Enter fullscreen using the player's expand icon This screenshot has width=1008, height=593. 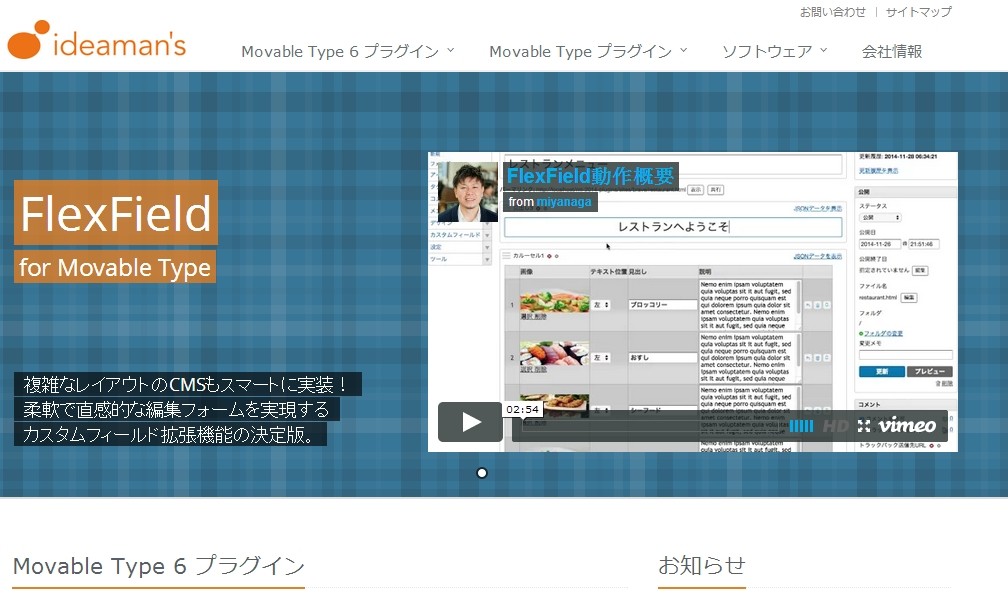(864, 425)
